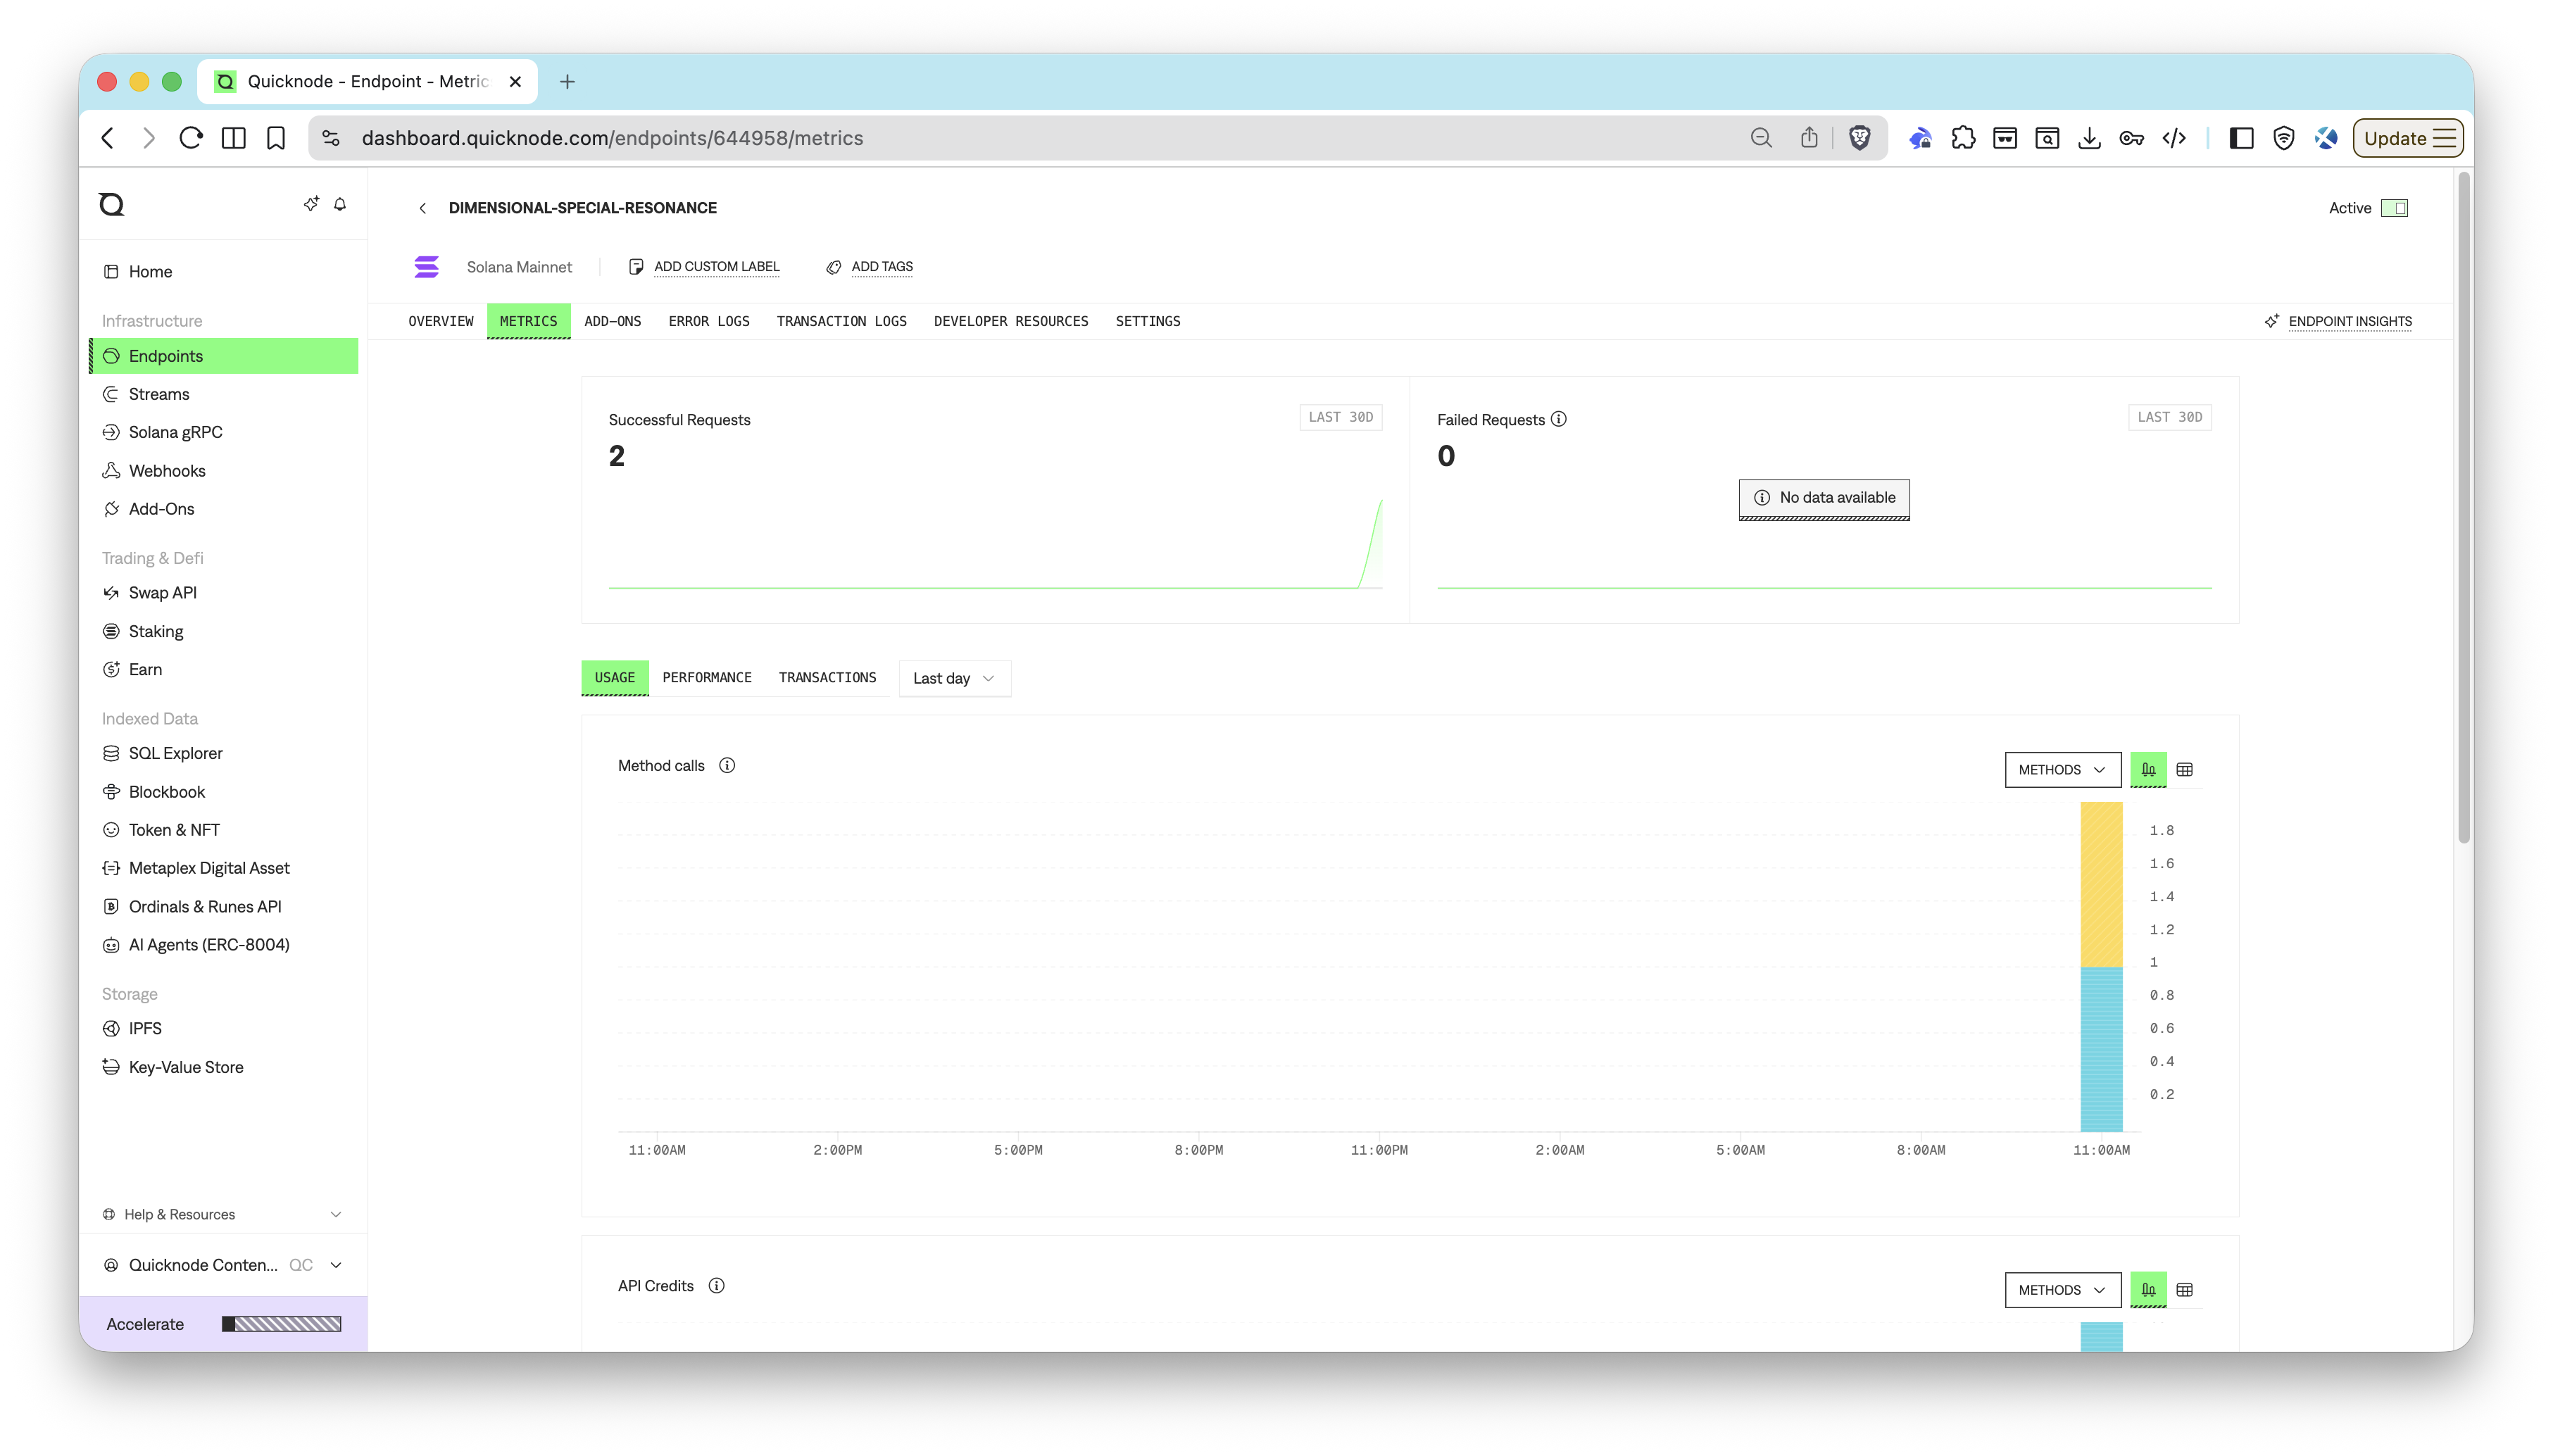The height and width of the screenshot is (1456, 2553).
Task: Switch Method calls to bar chart view
Action: 2148,770
